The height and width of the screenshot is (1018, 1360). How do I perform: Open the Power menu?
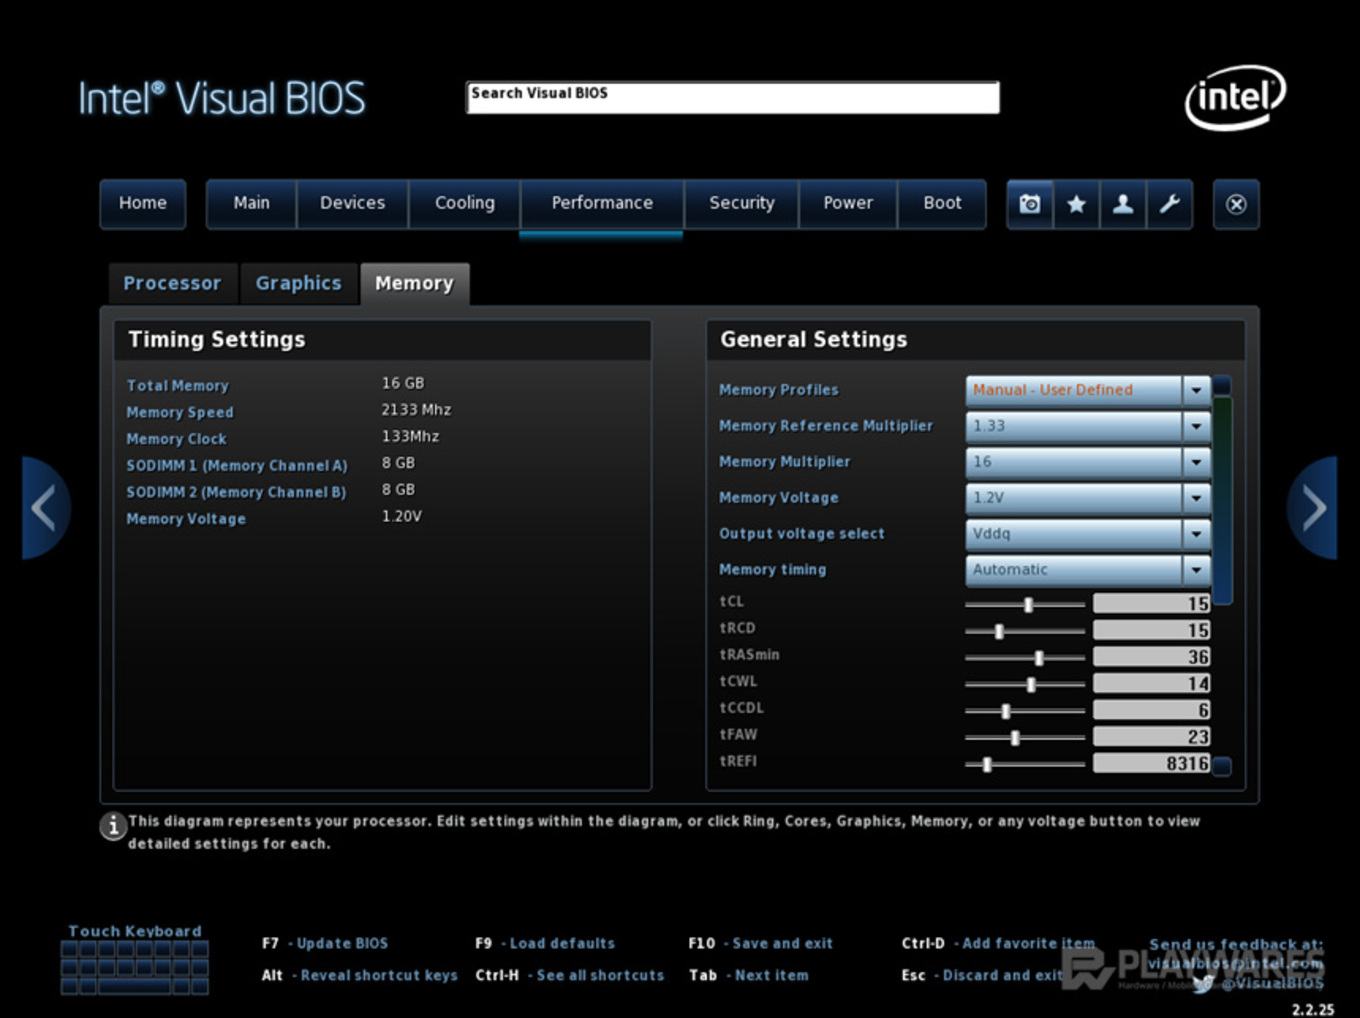pyautogui.click(x=848, y=203)
